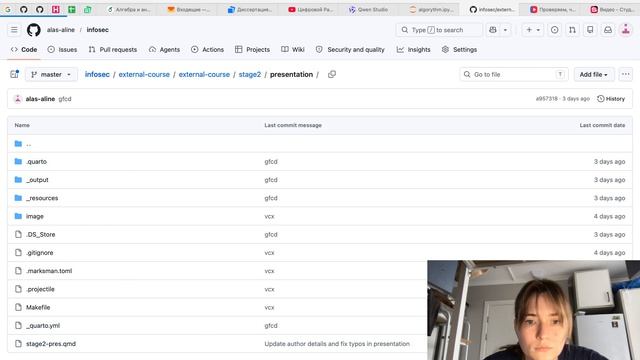
Task: Open the user profile avatar menu
Action: tap(626, 30)
